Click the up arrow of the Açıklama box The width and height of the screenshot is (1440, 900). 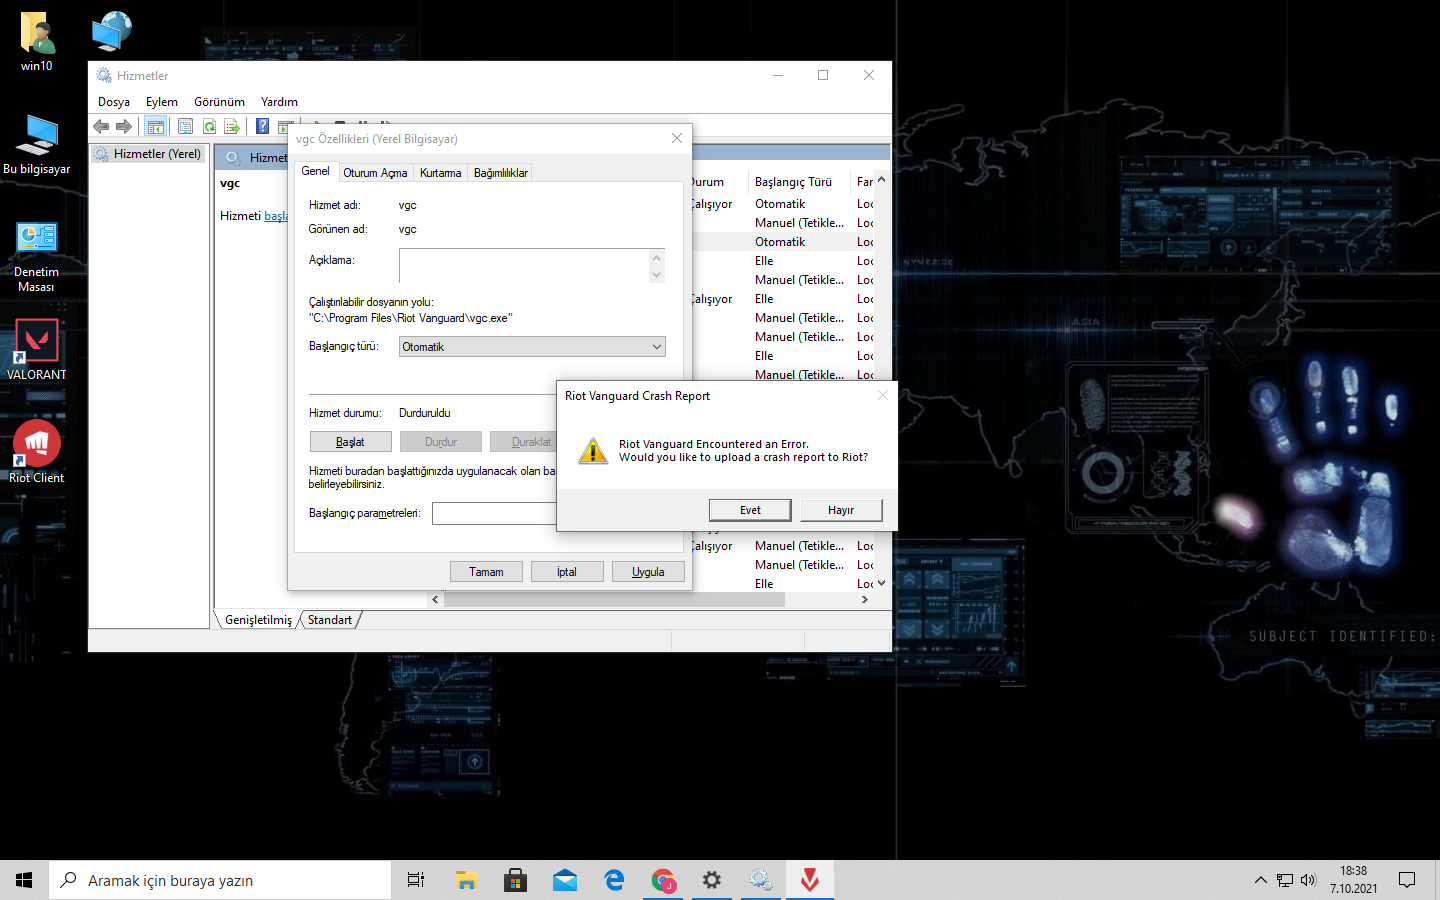point(657,257)
